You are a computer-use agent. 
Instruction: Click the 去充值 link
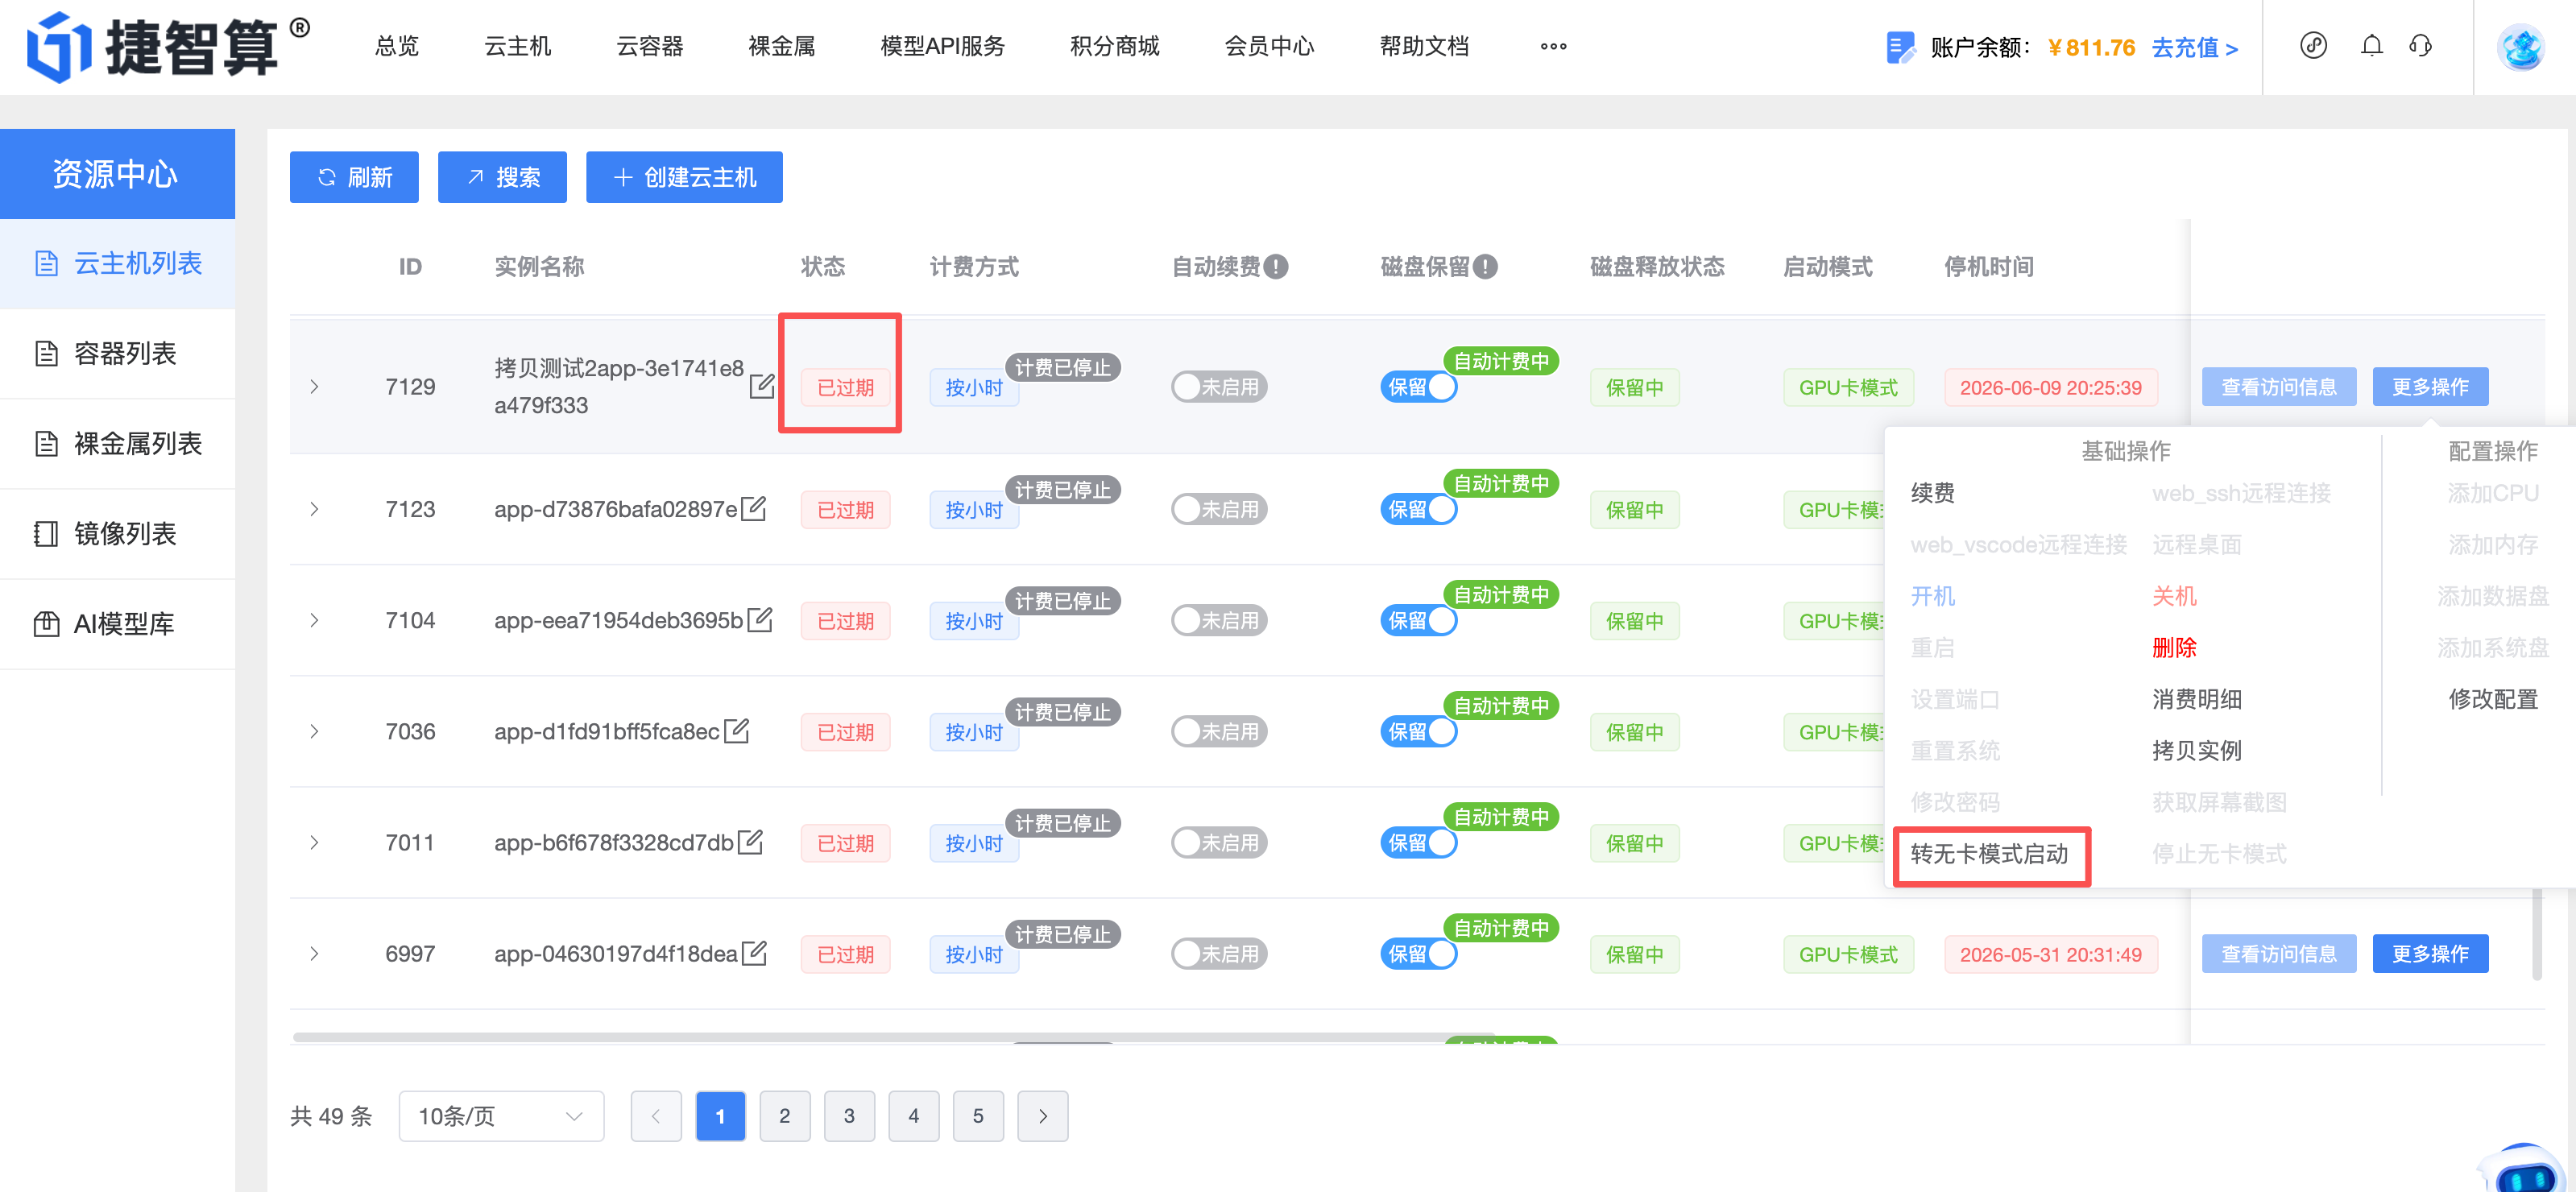[2194, 47]
